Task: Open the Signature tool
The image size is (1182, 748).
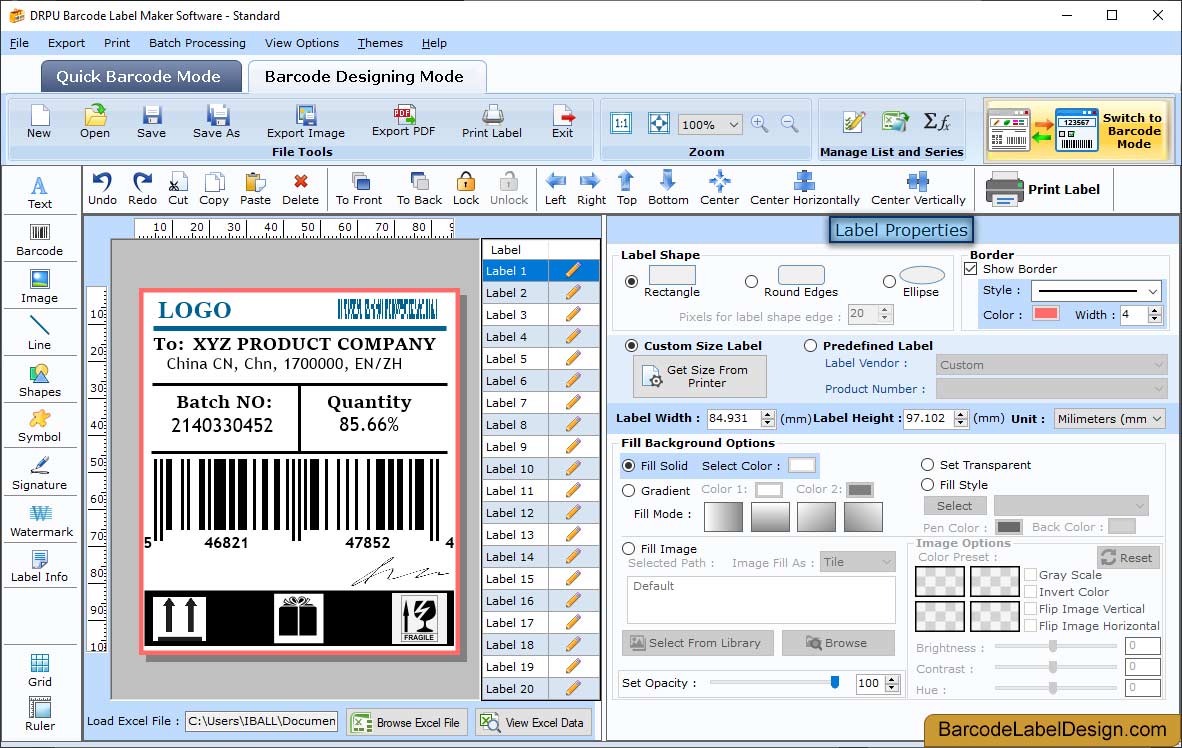Action: (39, 474)
